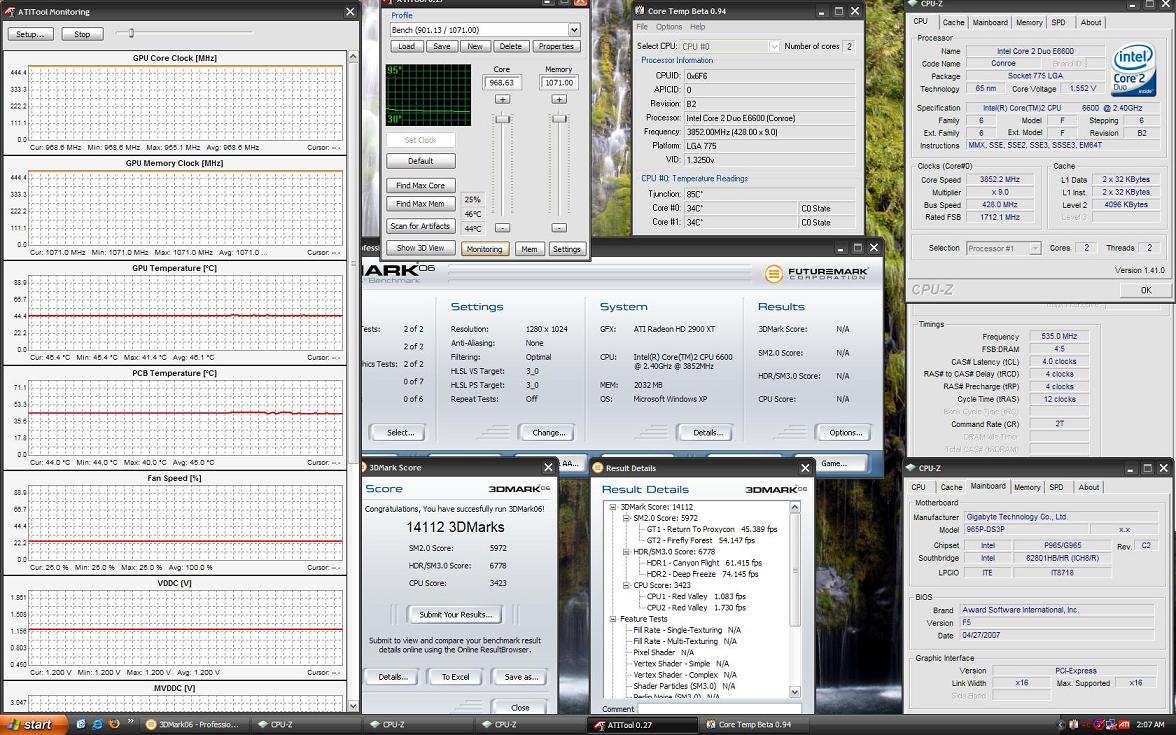Click Core Temp title bar icon
The width and height of the screenshot is (1176, 735).
tap(639, 11)
